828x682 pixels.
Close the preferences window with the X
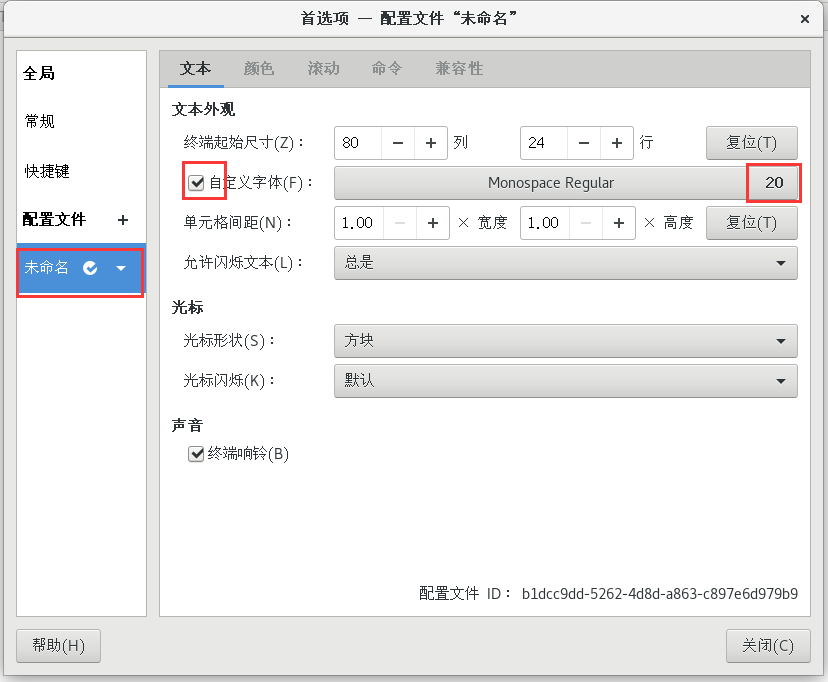point(805,19)
